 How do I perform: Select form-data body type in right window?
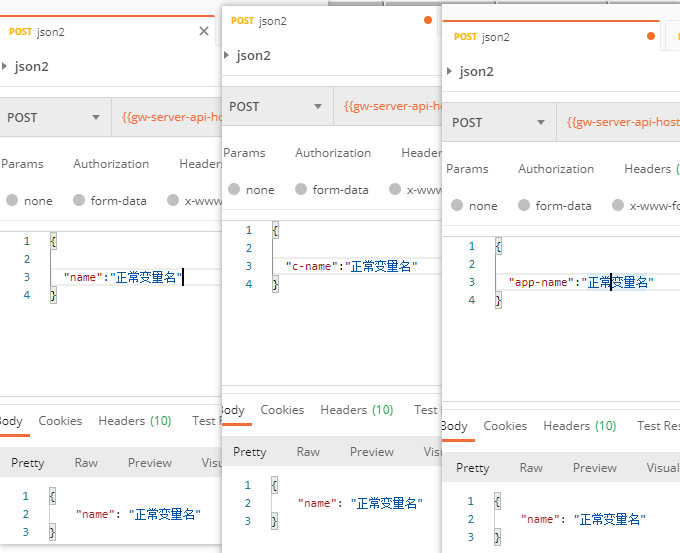(524, 205)
